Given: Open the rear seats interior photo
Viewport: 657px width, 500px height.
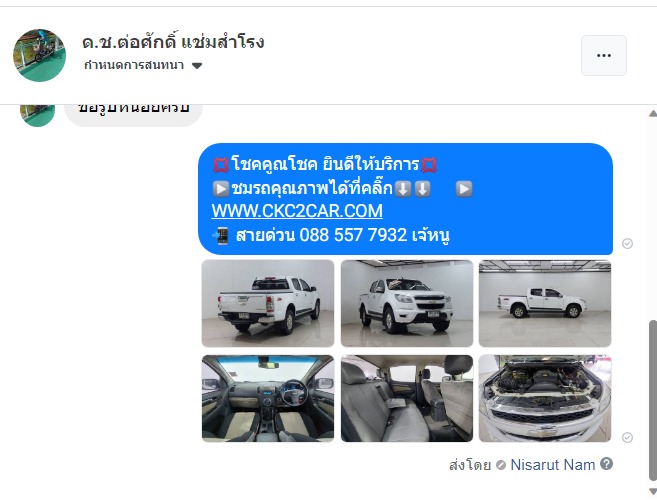Looking at the screenshot, I should (x=407, y=398).
